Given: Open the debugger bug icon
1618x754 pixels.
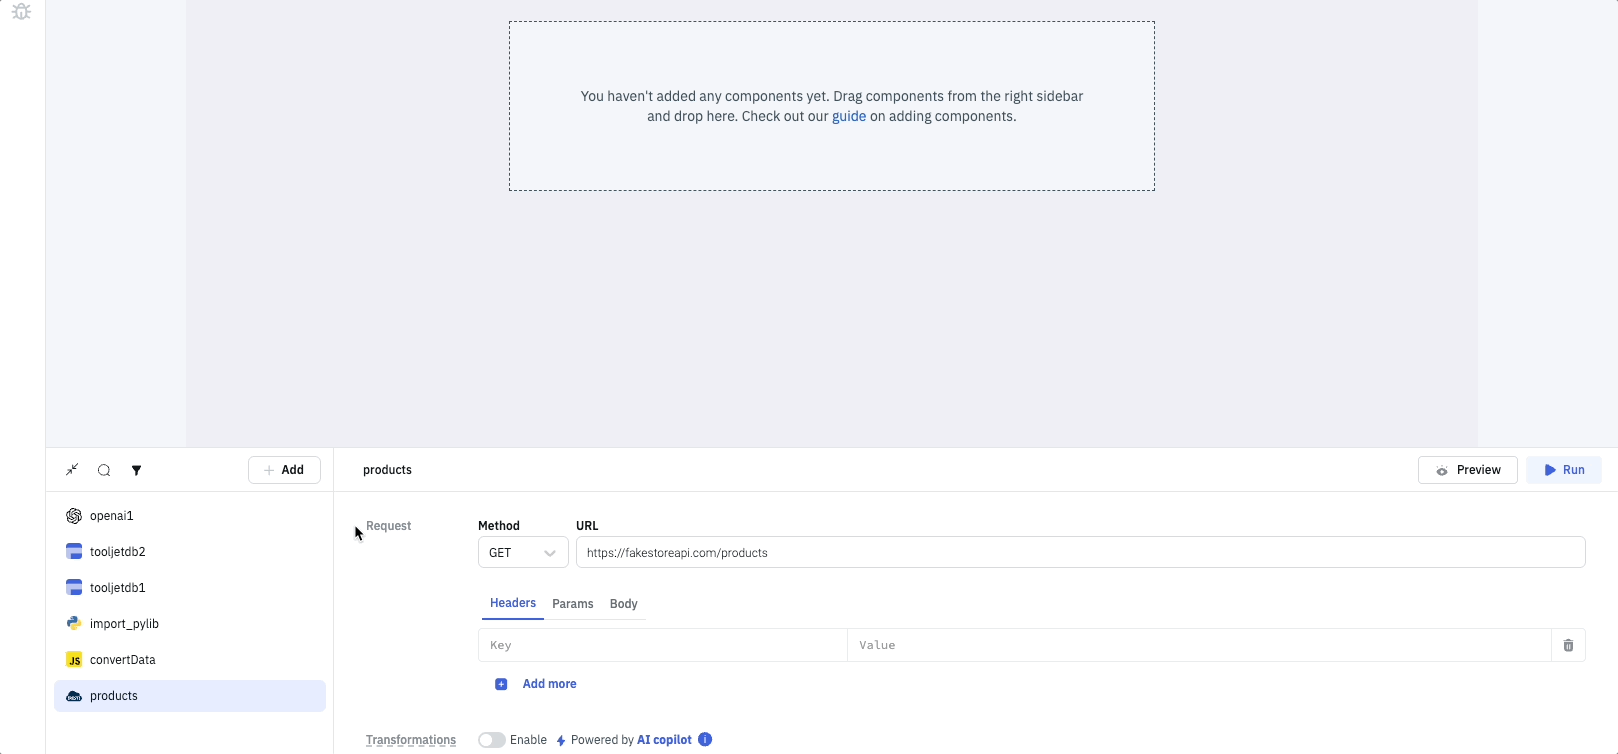Looking at the screenshot, I should coord(21,12).
